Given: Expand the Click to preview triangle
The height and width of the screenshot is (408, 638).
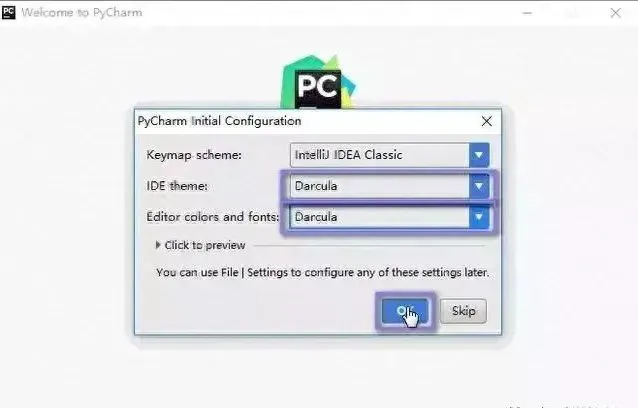Looking at the screenshot, I should click(158, 245).
